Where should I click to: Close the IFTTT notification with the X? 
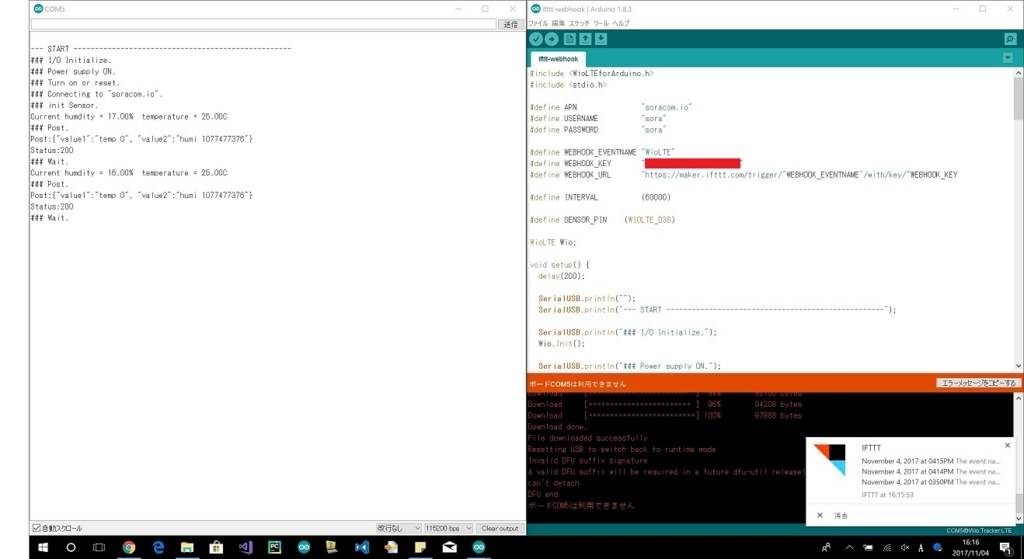[1007, 445]
